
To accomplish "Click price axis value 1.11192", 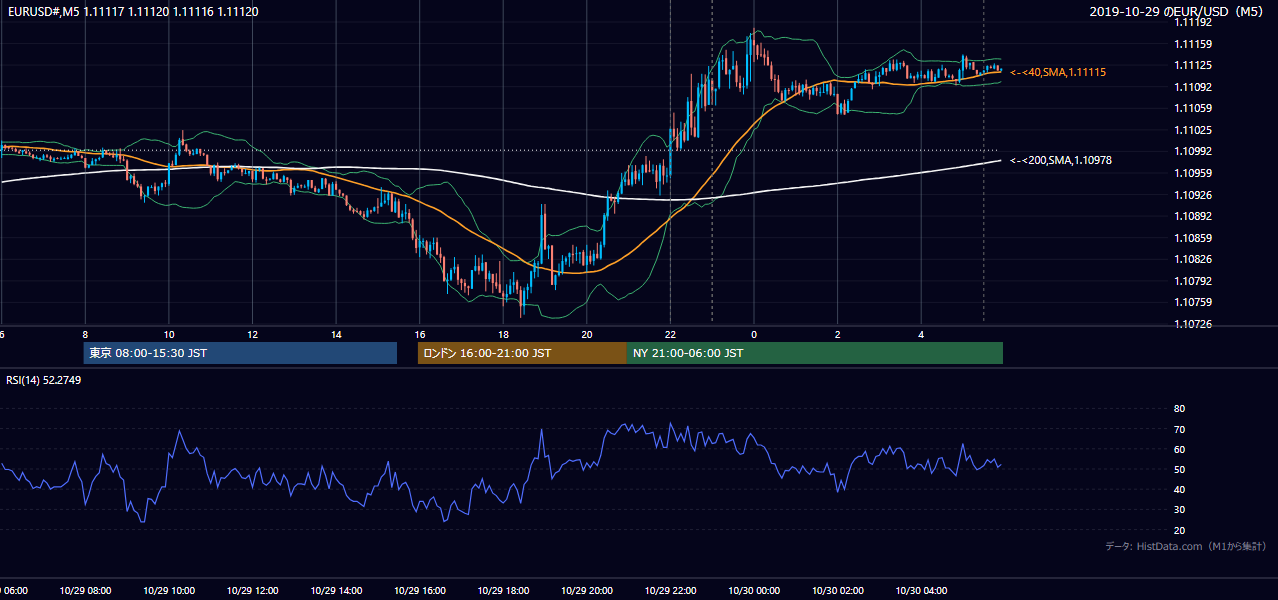I will pos(1193,22).
